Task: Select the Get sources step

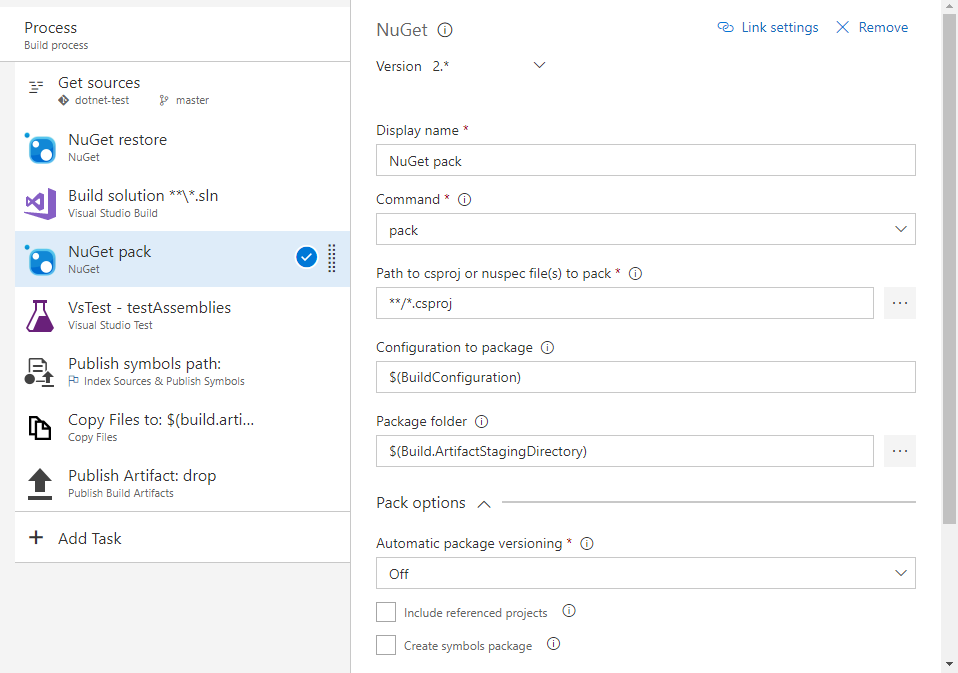Action: [99, 83]
